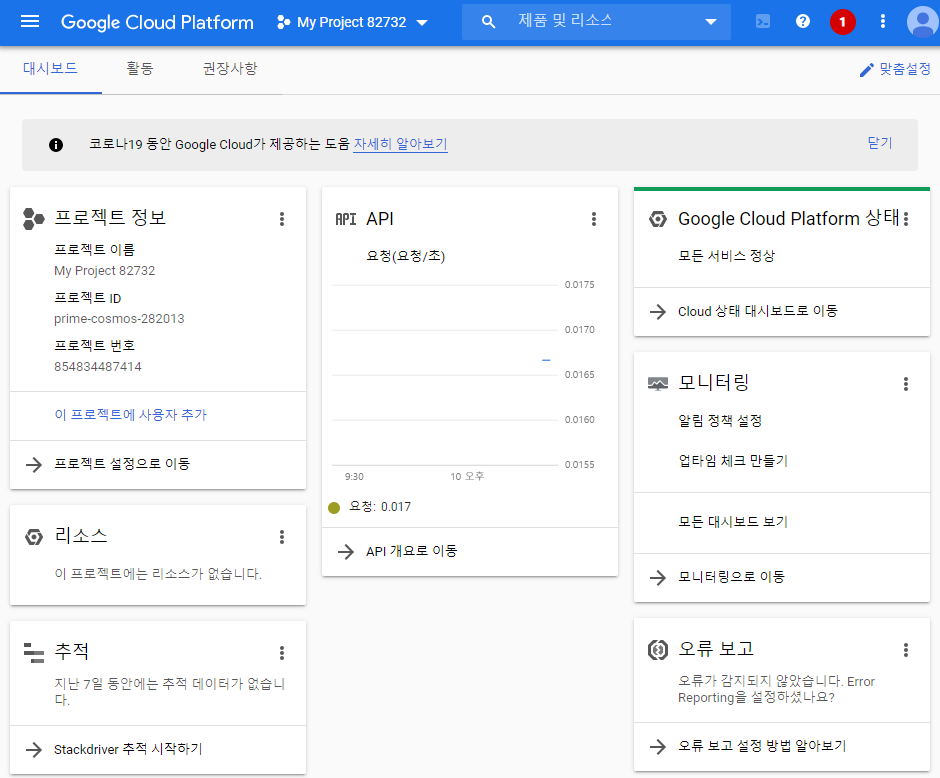Select the 대시보드 tab
This screenshot has width=940, height=778.
50,68
